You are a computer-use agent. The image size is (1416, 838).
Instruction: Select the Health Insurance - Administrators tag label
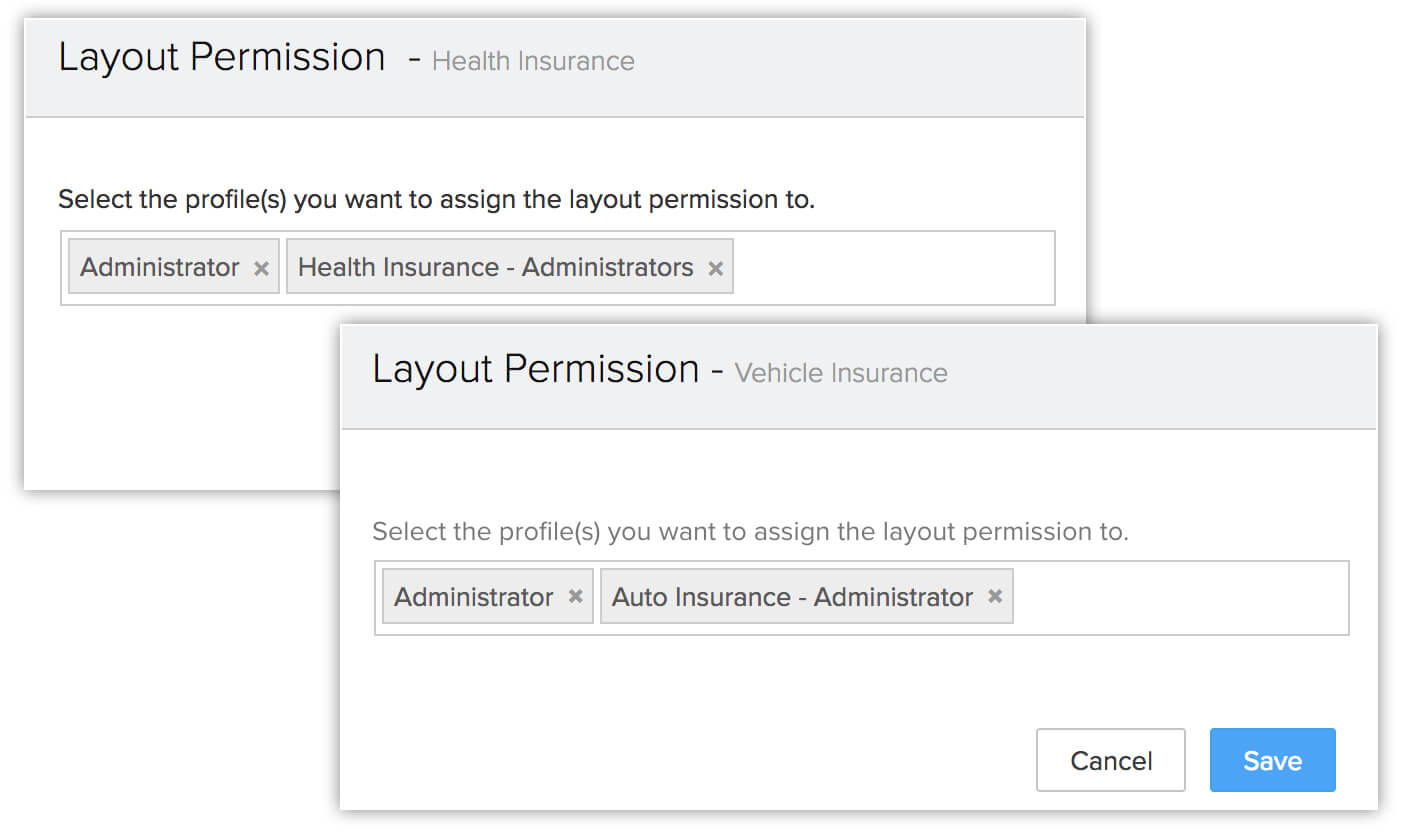click(x=496, y=267)
